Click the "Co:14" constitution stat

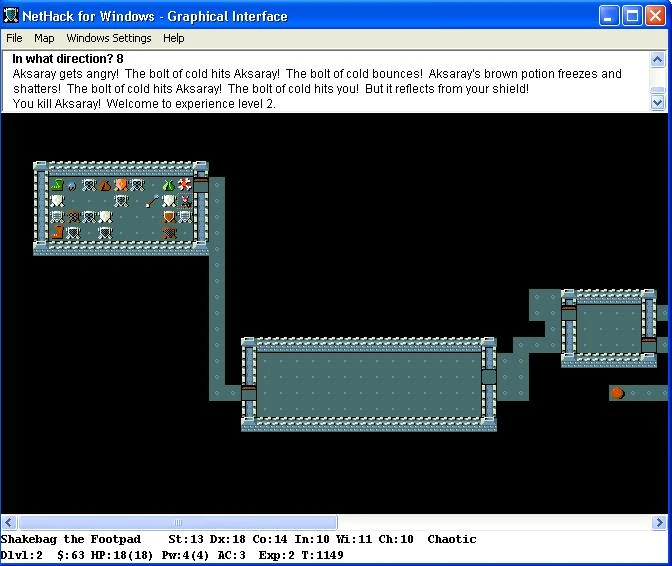pyautogui.click(x=269, y=539)
